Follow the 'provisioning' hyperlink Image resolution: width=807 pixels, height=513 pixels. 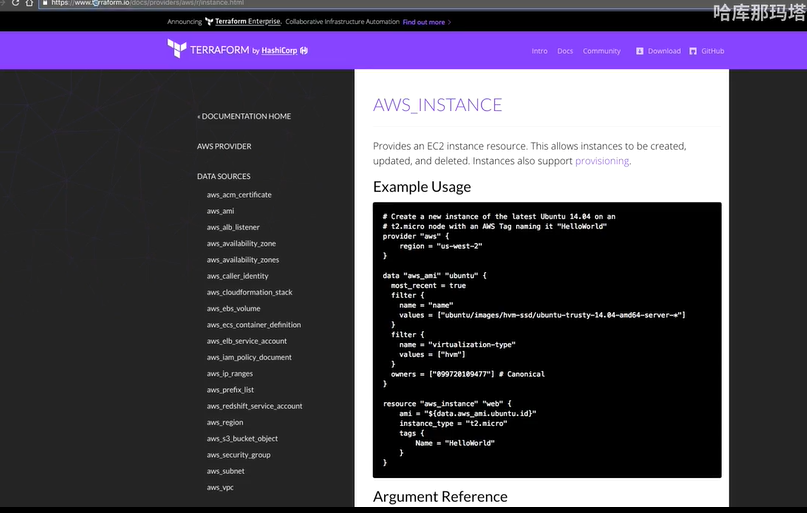click(x=602, y=161)
